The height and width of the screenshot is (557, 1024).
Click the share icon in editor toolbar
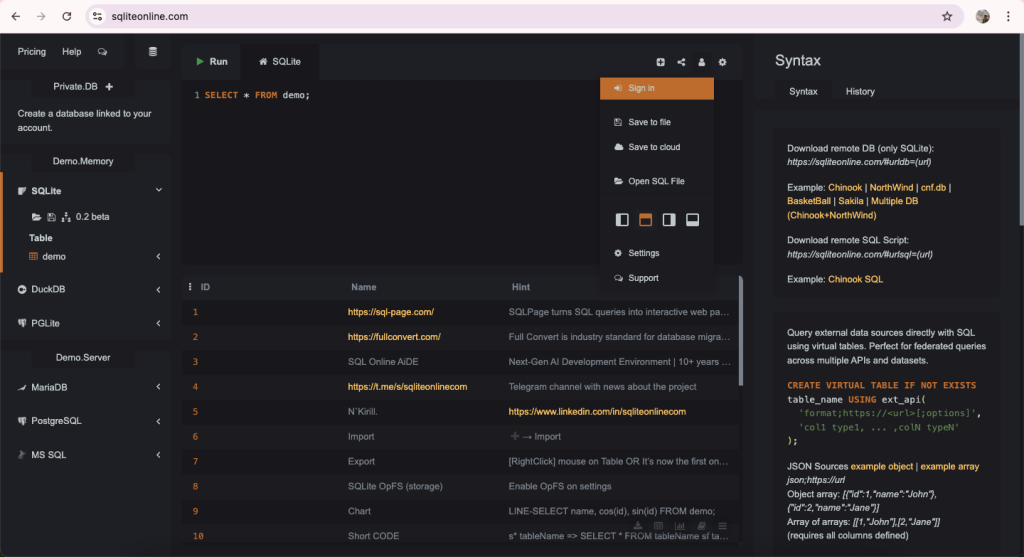pos(681,62)
